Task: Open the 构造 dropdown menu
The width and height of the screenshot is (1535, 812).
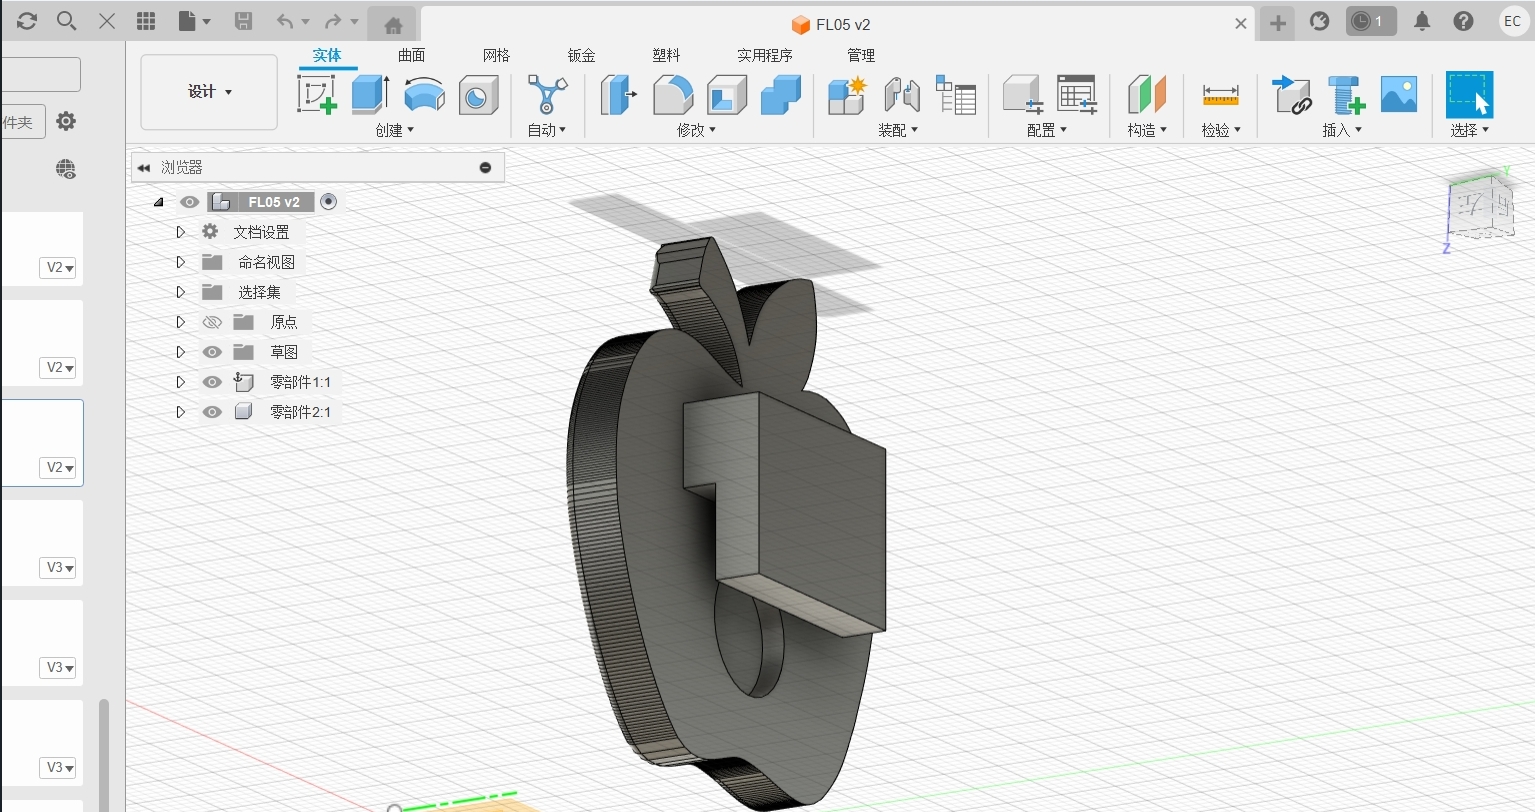Action: (1147, 130)
